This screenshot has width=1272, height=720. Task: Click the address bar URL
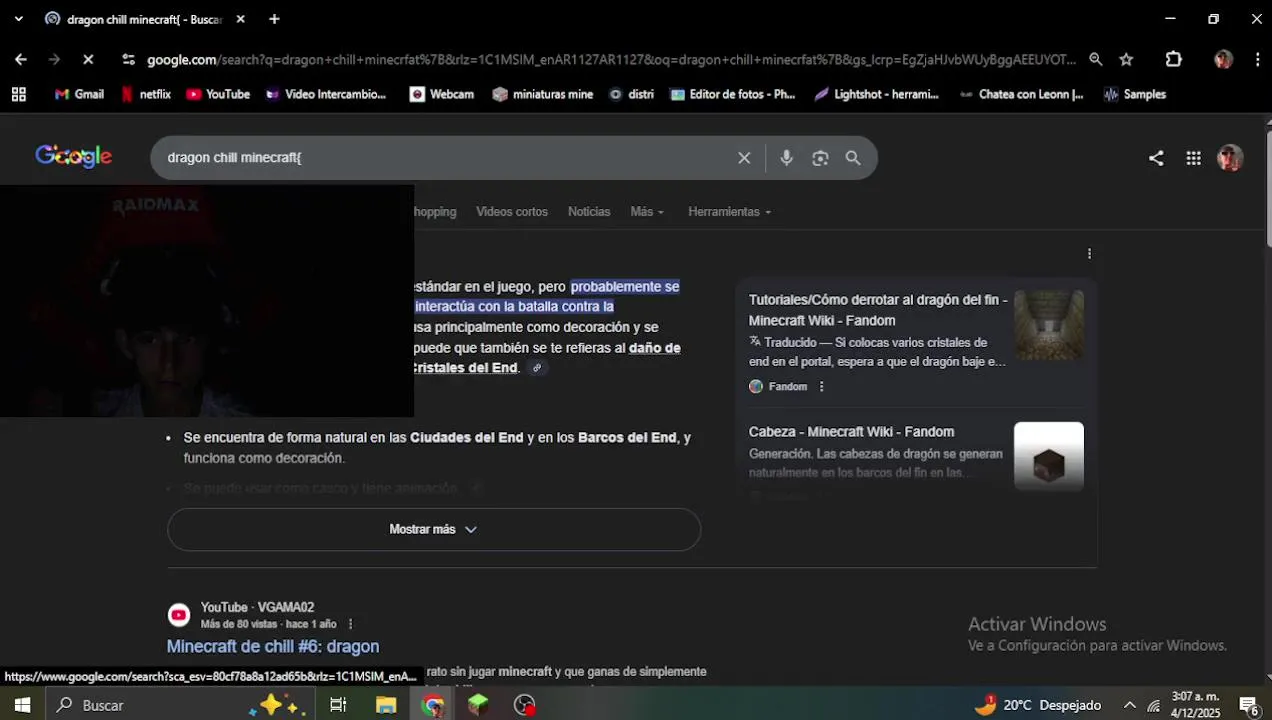coord(610,60)
